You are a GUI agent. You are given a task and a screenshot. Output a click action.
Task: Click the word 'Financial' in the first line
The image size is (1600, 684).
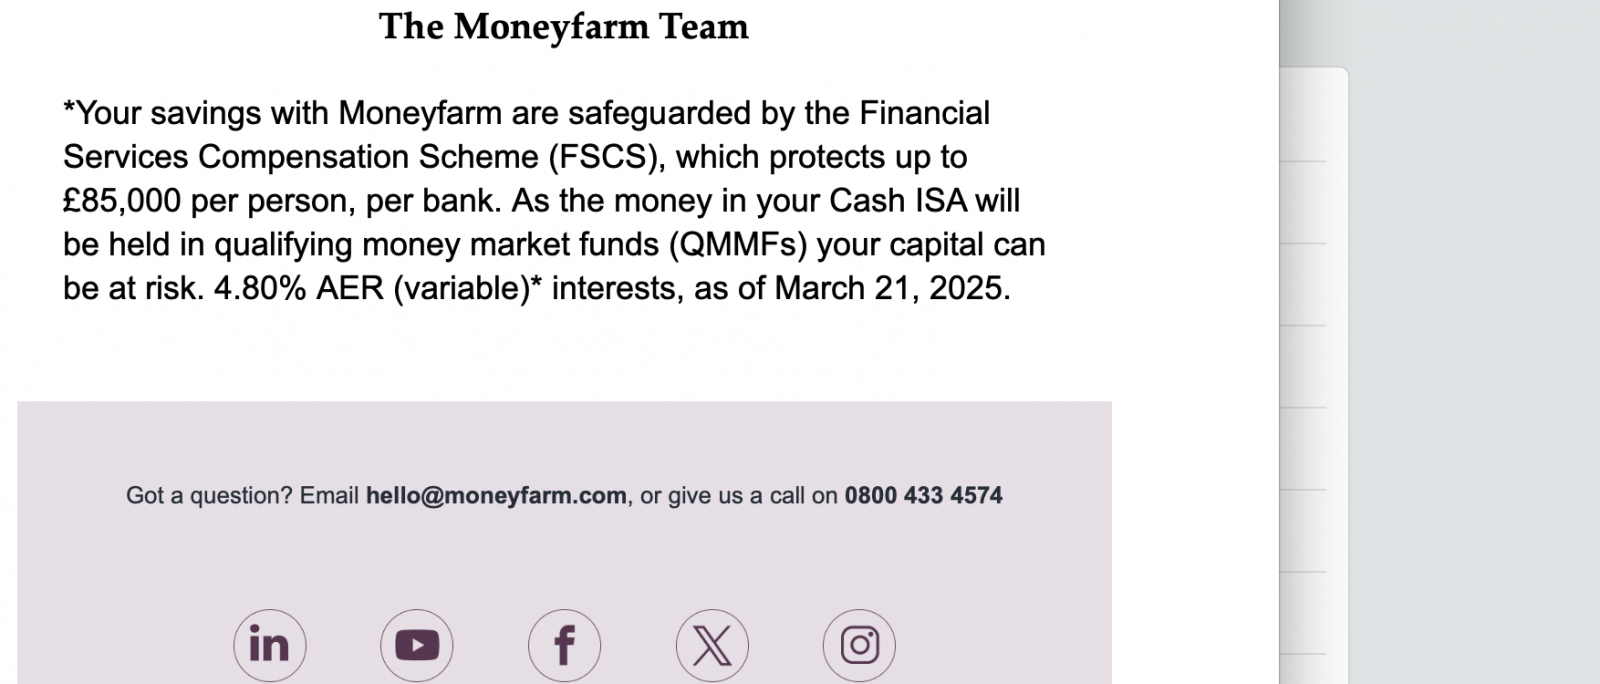[925, 113]
